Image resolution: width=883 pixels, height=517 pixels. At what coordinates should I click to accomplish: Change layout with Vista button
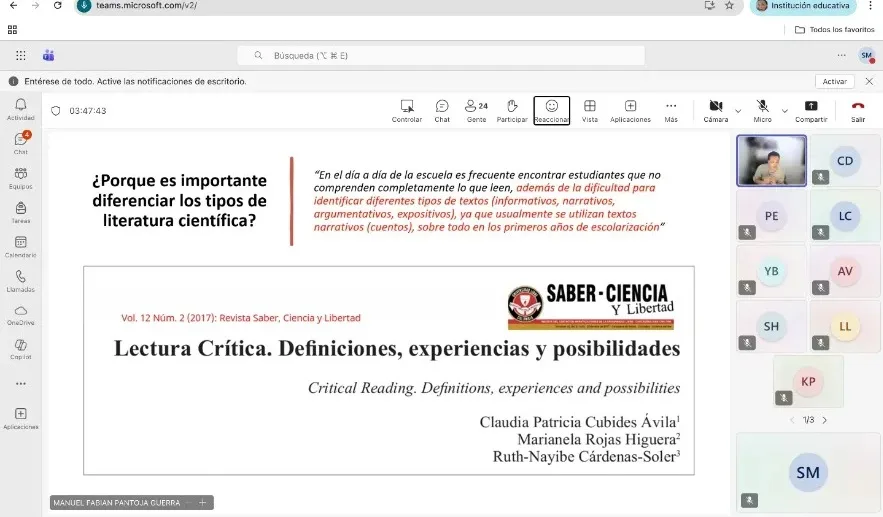click(590, 111)
